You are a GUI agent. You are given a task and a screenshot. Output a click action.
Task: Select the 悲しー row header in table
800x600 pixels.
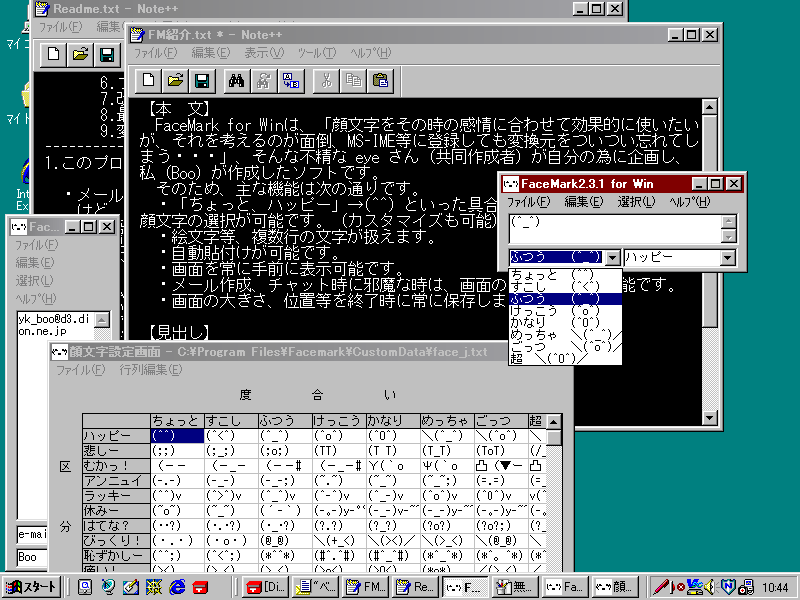[116, 451]
